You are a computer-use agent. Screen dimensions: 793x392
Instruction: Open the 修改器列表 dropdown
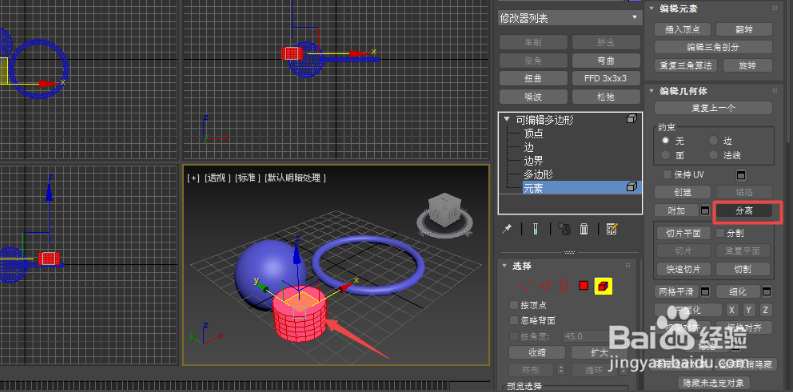(x=569, y=18)
